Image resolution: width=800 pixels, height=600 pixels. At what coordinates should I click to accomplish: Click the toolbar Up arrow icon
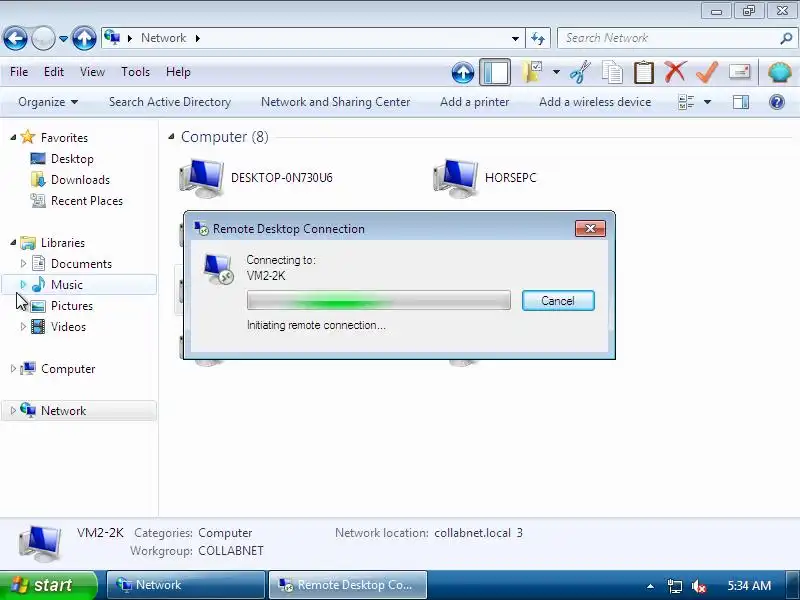tap(463, 72)
